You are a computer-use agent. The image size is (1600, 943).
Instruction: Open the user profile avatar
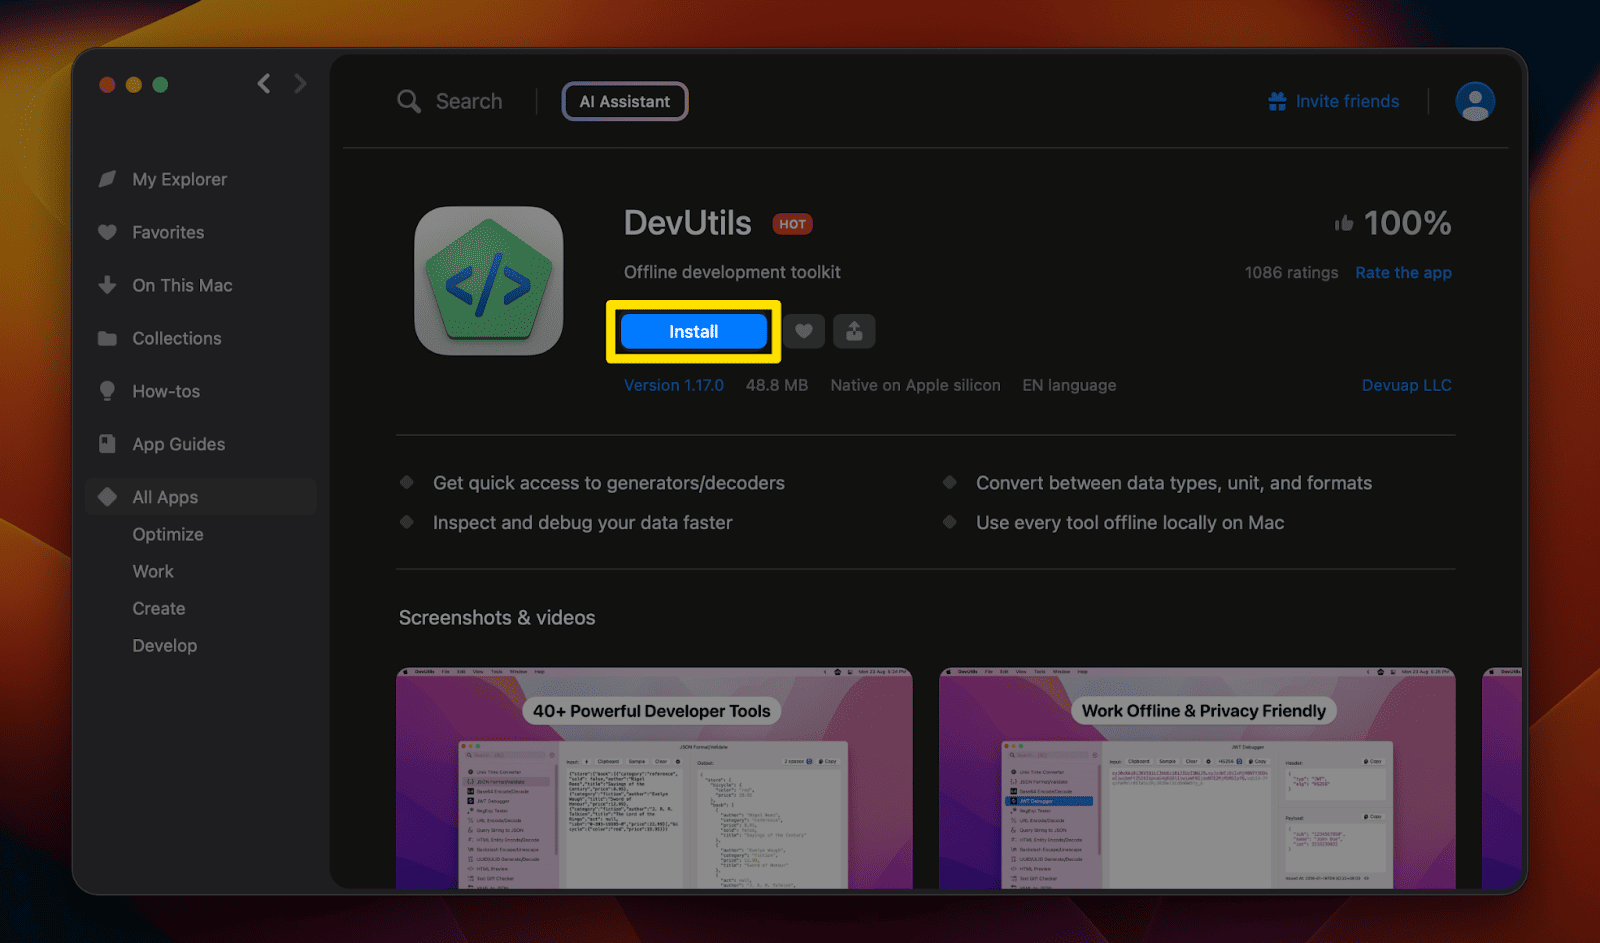(x=1475, y=101)
